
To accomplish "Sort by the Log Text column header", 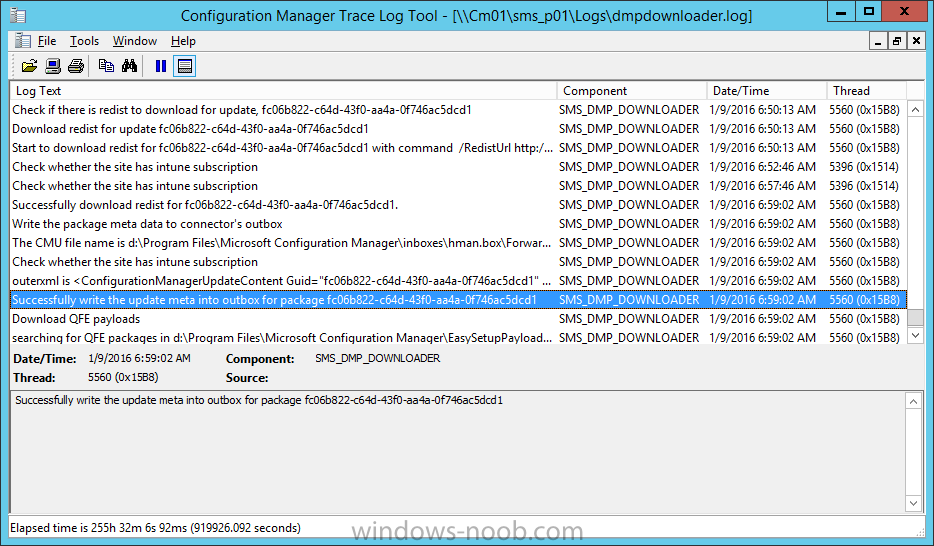I will [284, 91].
